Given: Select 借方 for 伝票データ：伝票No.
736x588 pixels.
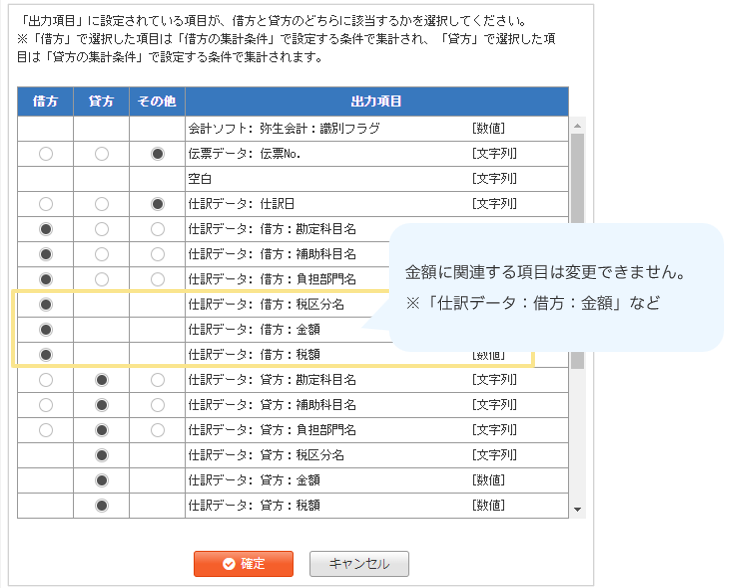Looking at the screenshot, I should pyautogui.click(x=45, y=154).
